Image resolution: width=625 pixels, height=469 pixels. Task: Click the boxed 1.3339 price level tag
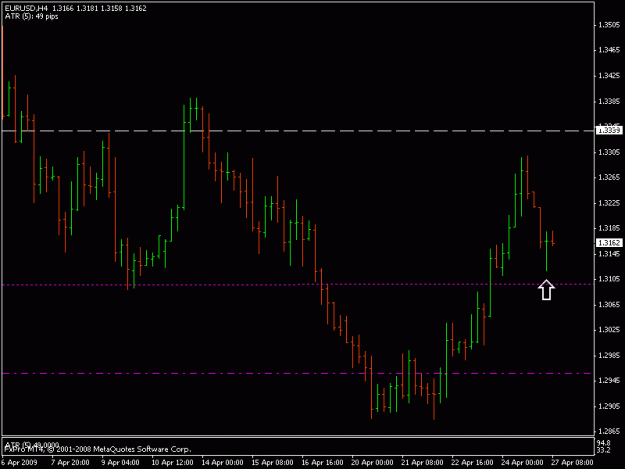point(609,130)
